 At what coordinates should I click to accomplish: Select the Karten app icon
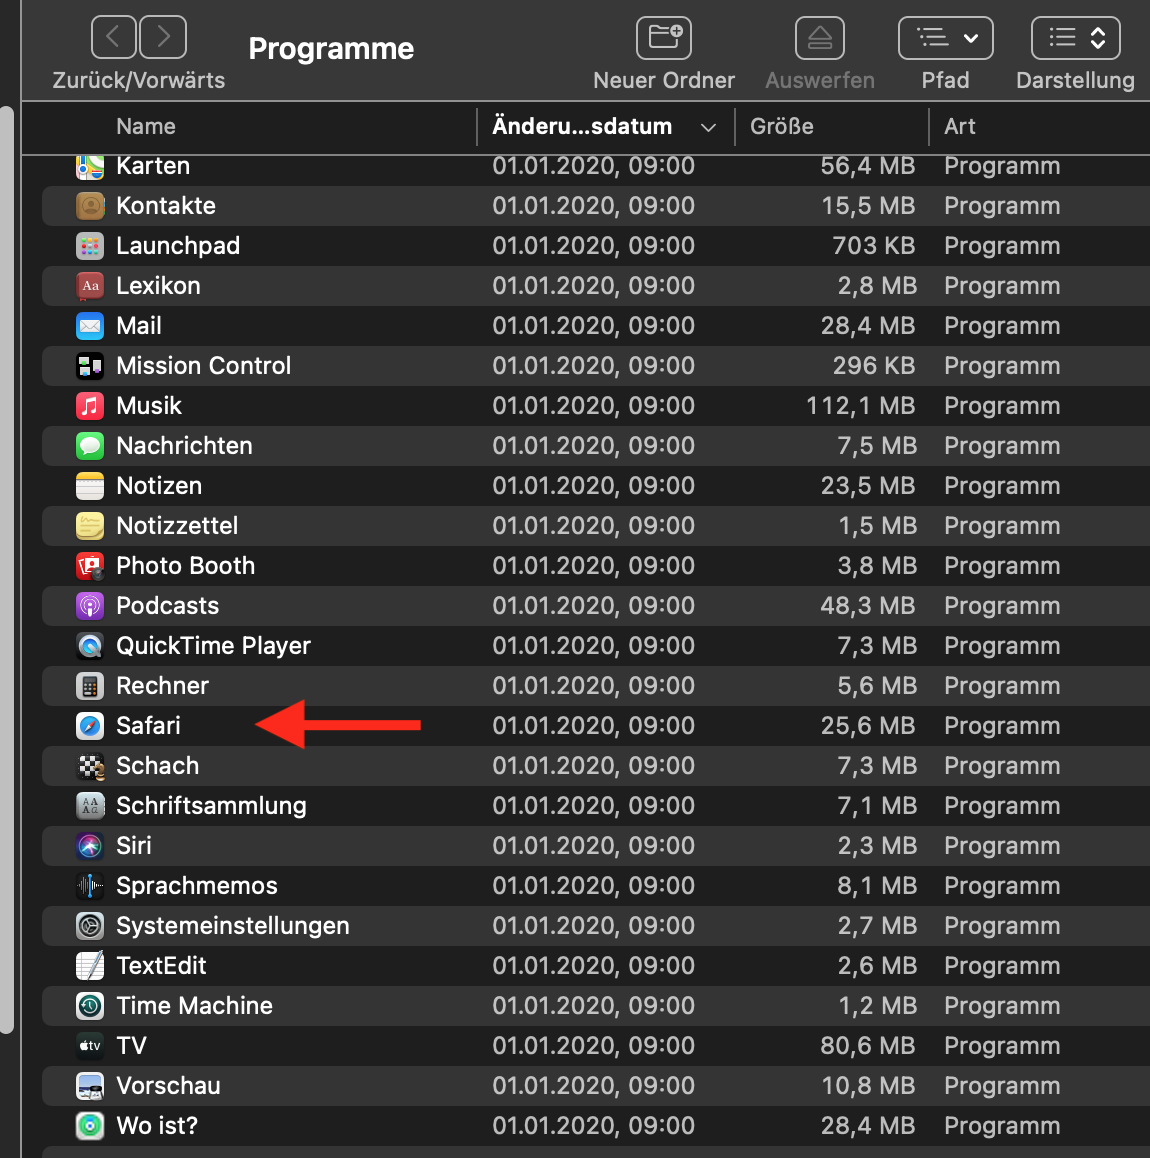coord(90,166)
